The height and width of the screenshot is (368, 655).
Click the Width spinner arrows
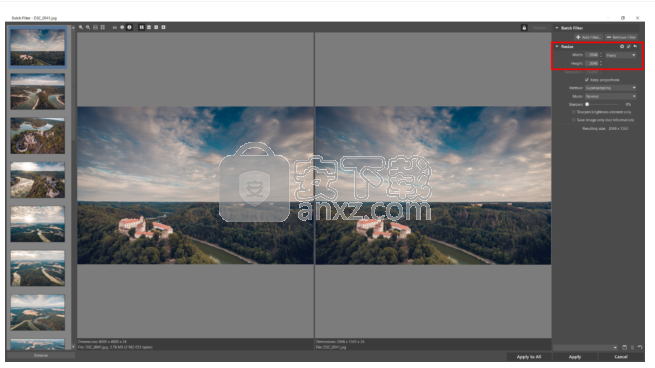click(601, 55)
